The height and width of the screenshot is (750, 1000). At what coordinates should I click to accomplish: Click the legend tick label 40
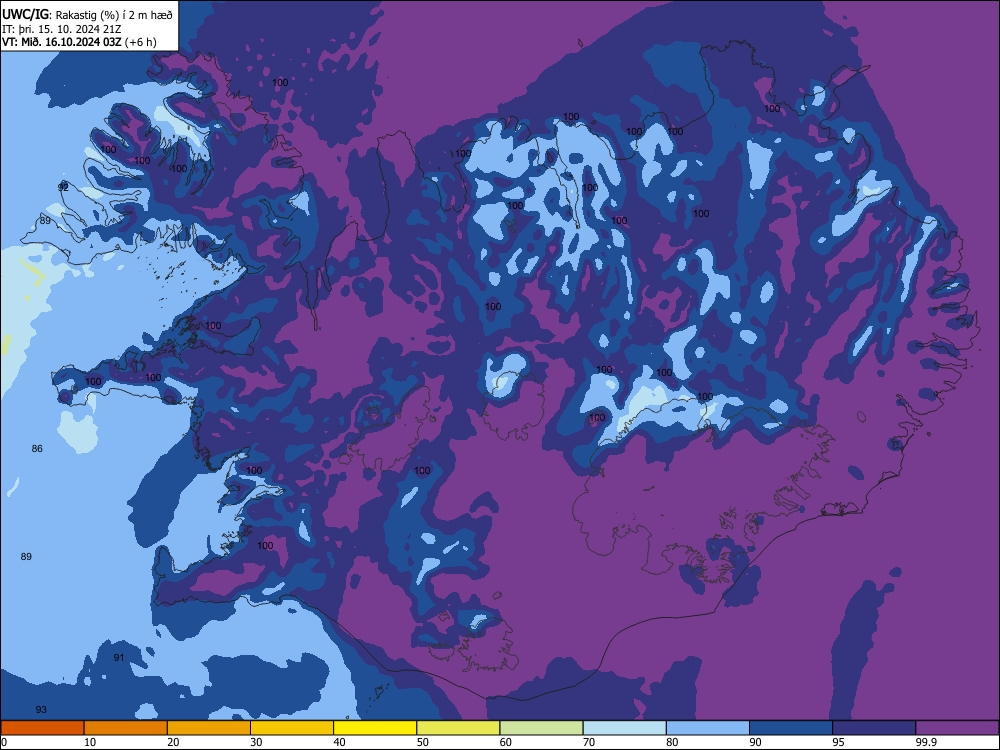pos(339,742)
